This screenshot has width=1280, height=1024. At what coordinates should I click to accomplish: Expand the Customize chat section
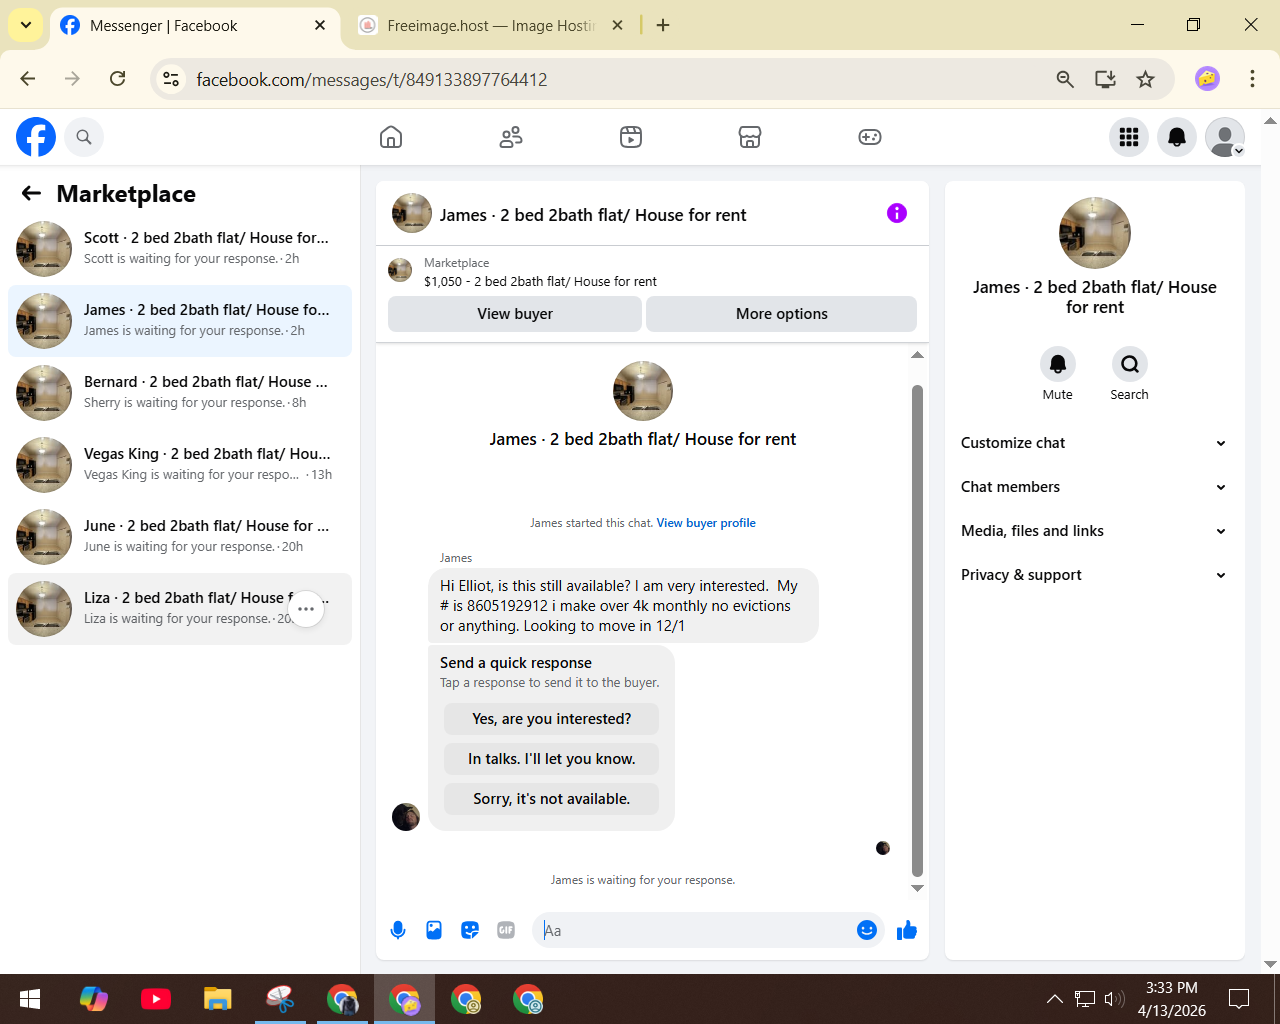(x=1094, y=443)
